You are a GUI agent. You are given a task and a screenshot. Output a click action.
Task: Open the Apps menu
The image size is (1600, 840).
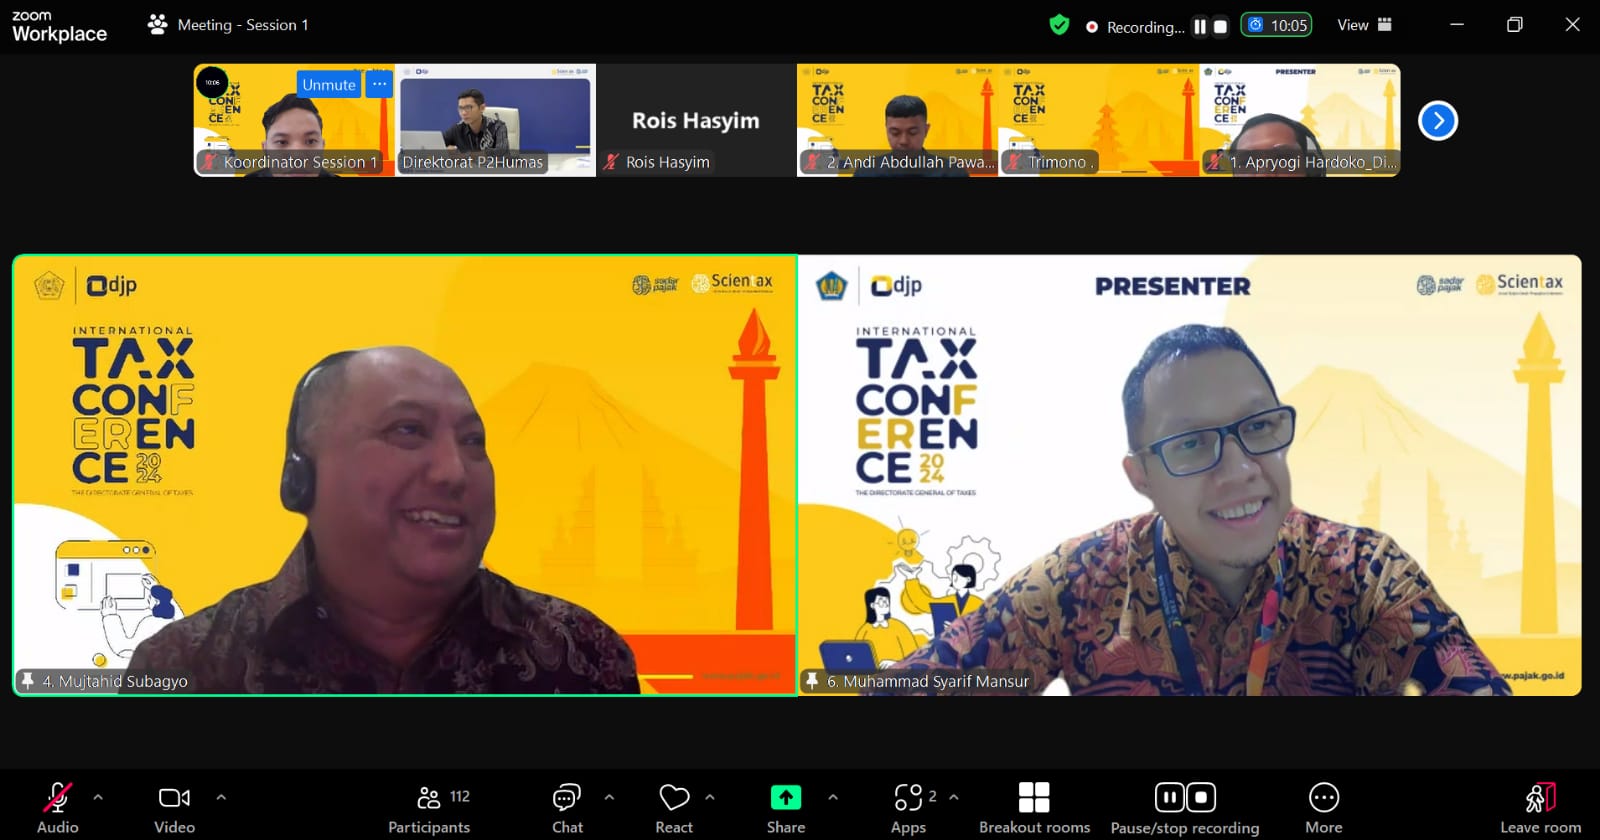coord(908,806)
